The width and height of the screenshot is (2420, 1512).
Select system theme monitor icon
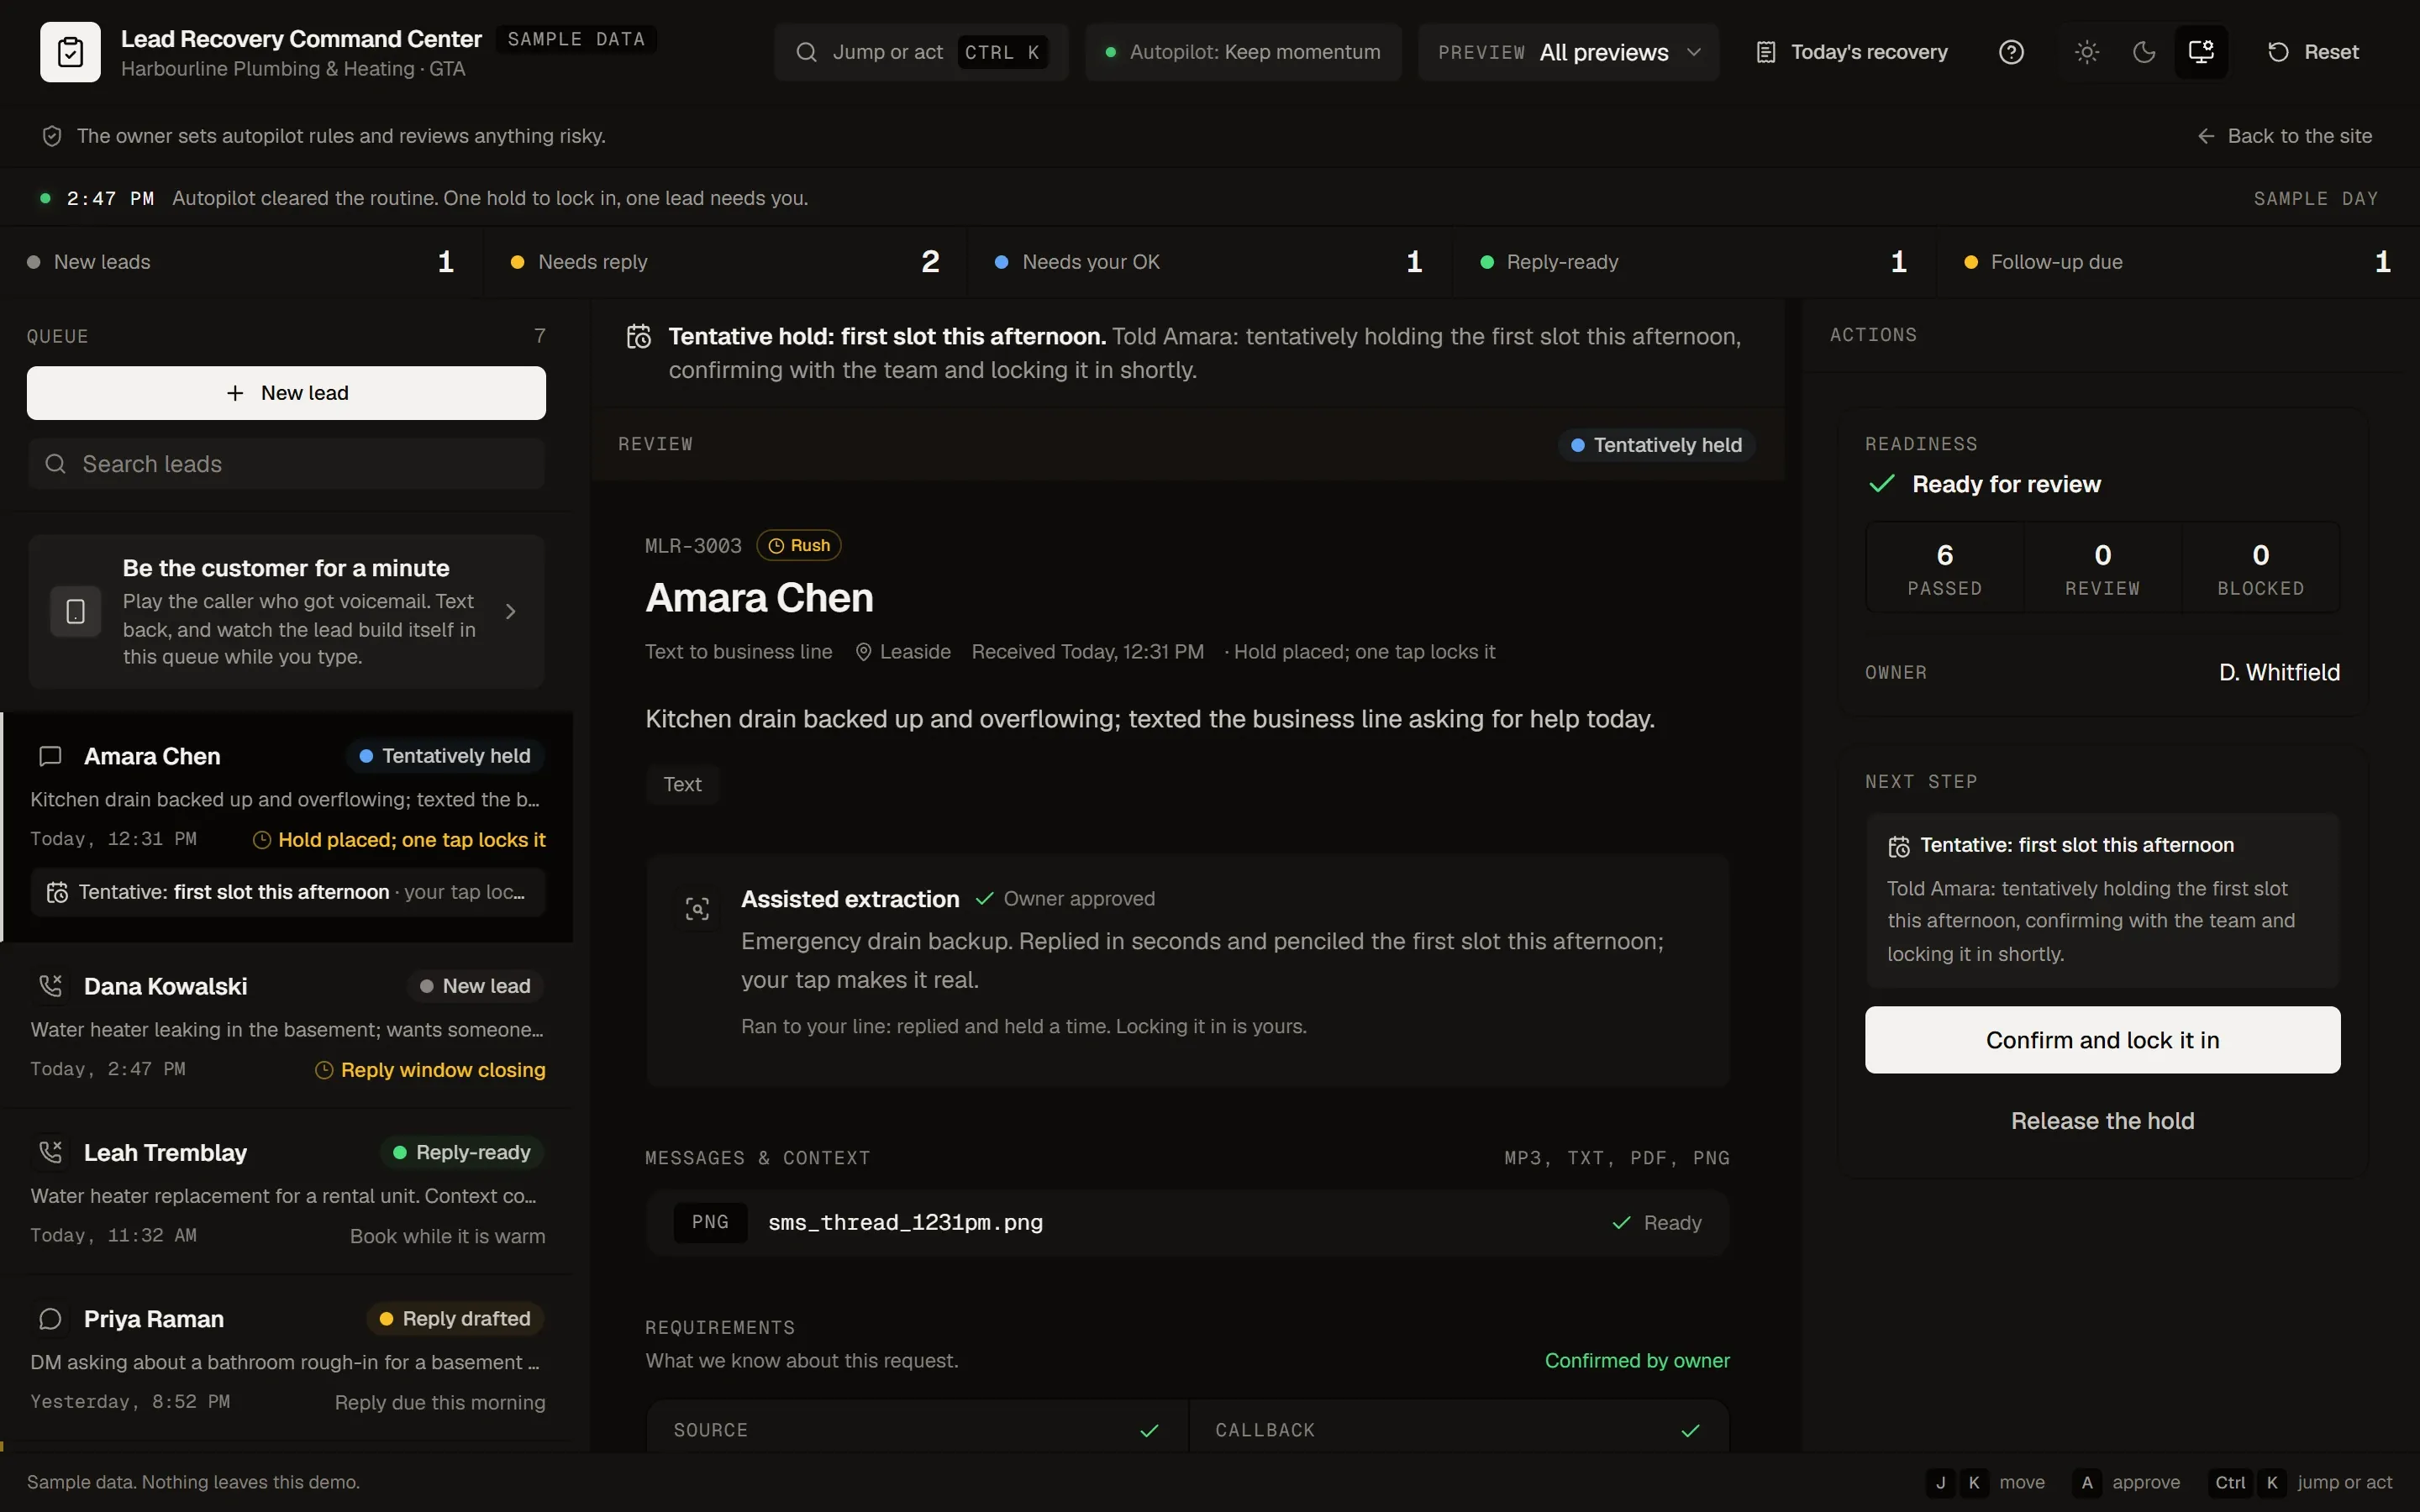[2201, 52]
